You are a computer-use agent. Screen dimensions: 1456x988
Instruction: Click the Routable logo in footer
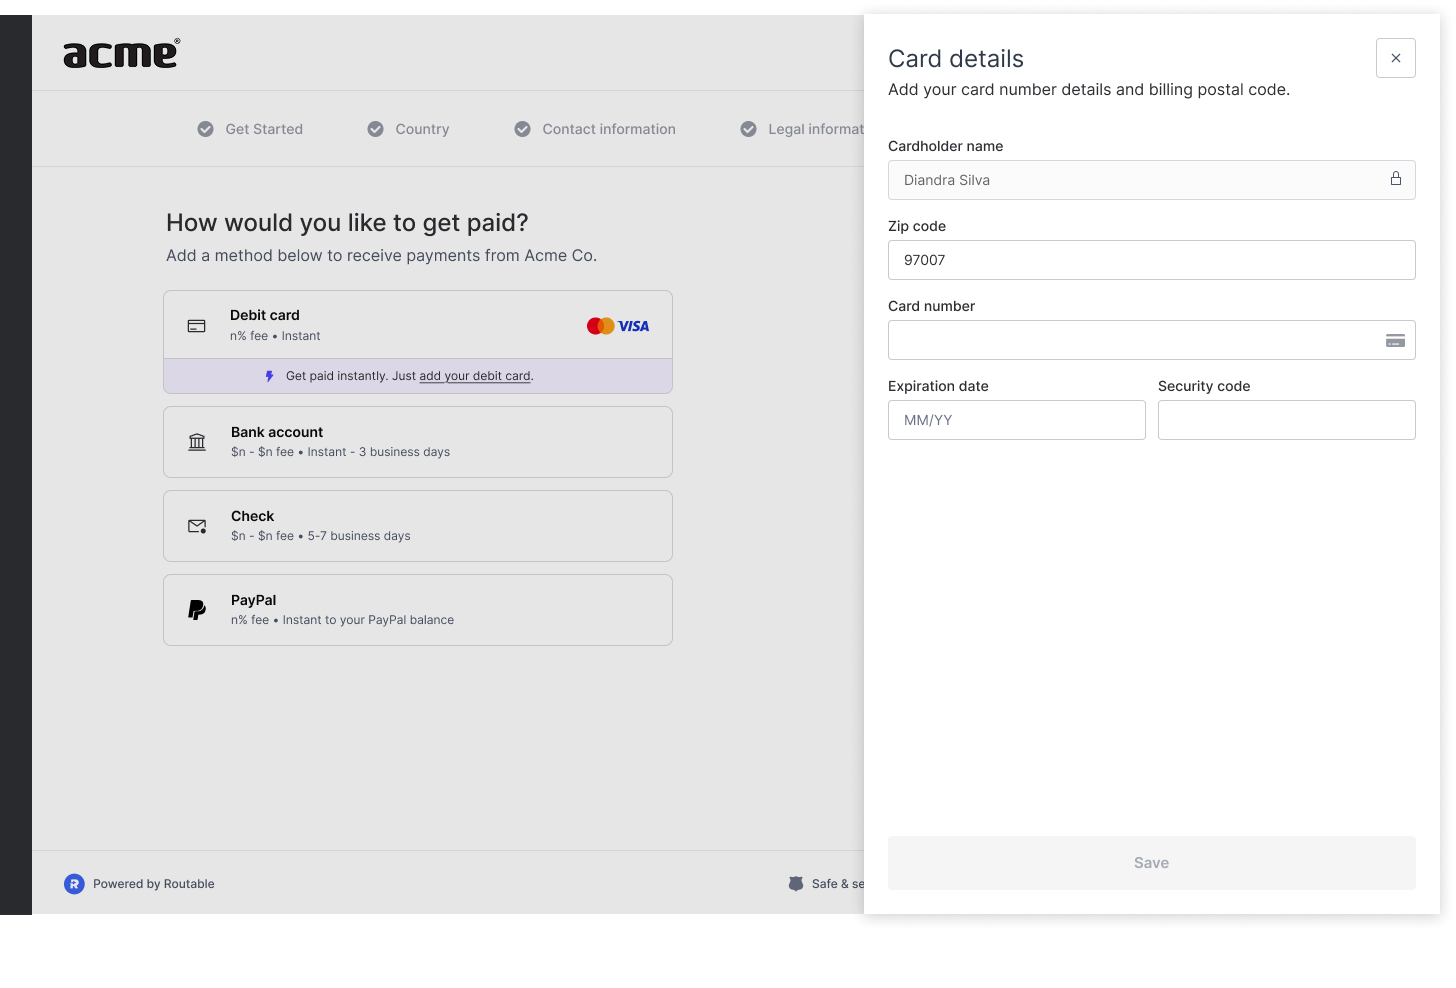[x=74, y=884]
